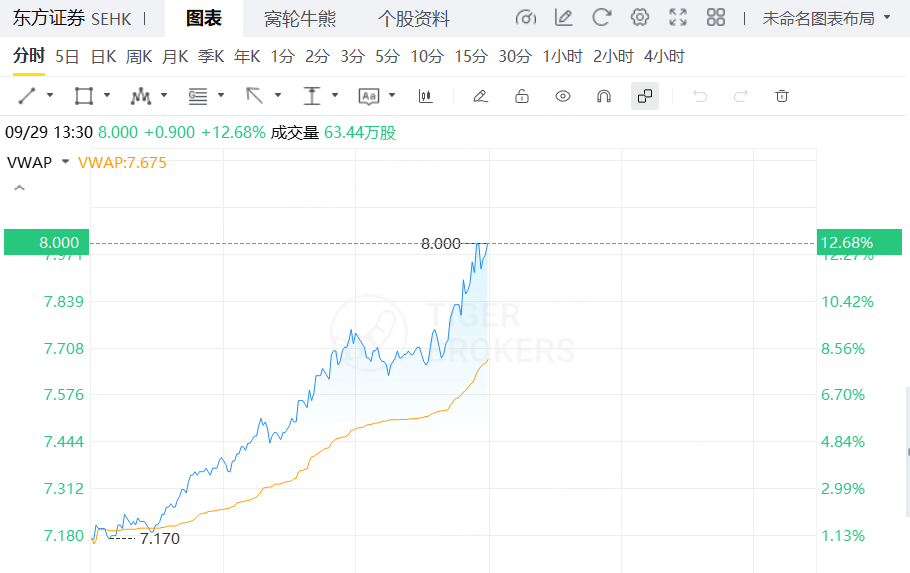Click the pencil edit drawing icon
This screenshot has width=910, height=573.
click(x=480, y=96)
